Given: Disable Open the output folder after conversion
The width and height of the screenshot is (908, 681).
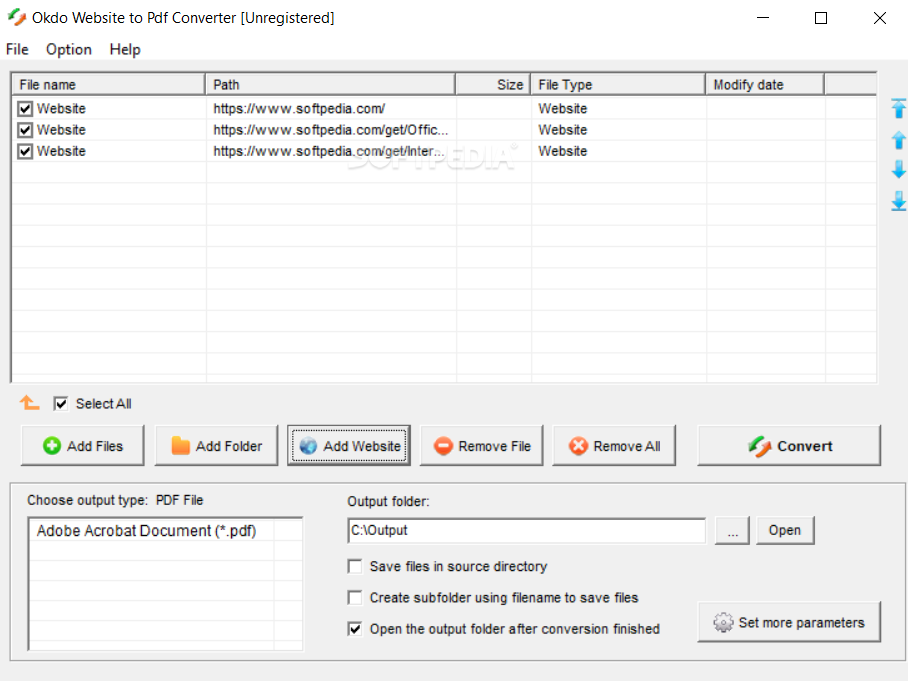Looking at the screenshot, I should [355, 629].
